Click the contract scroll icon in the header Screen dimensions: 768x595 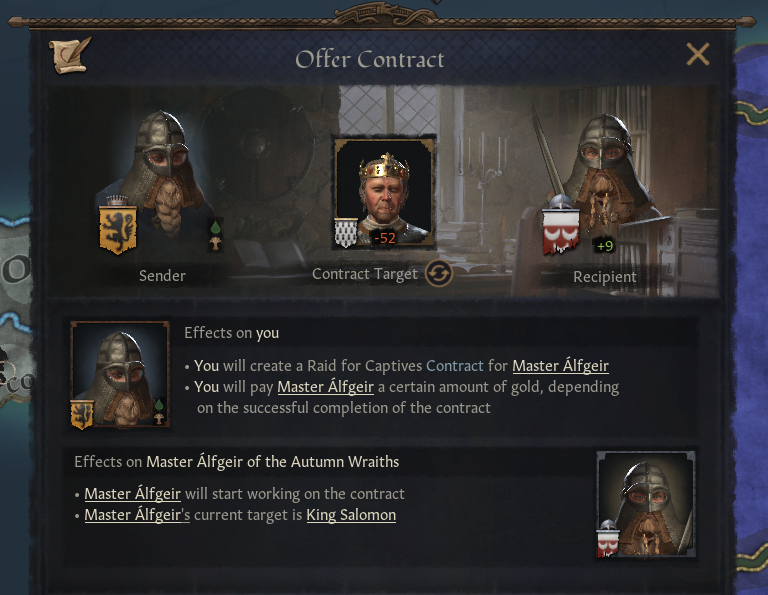point(71,55)
